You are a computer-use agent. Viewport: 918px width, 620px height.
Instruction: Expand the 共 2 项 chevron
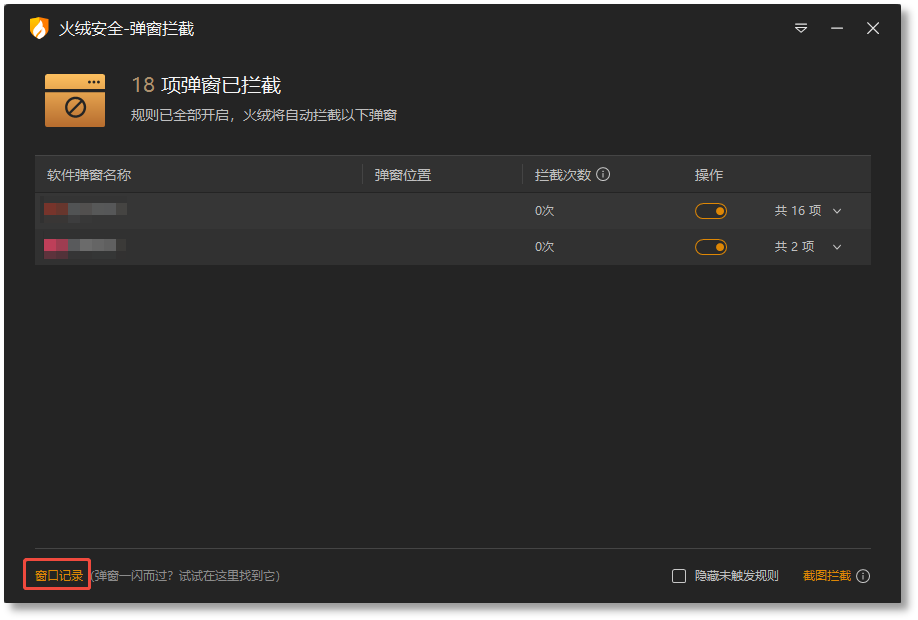(837, 247)
